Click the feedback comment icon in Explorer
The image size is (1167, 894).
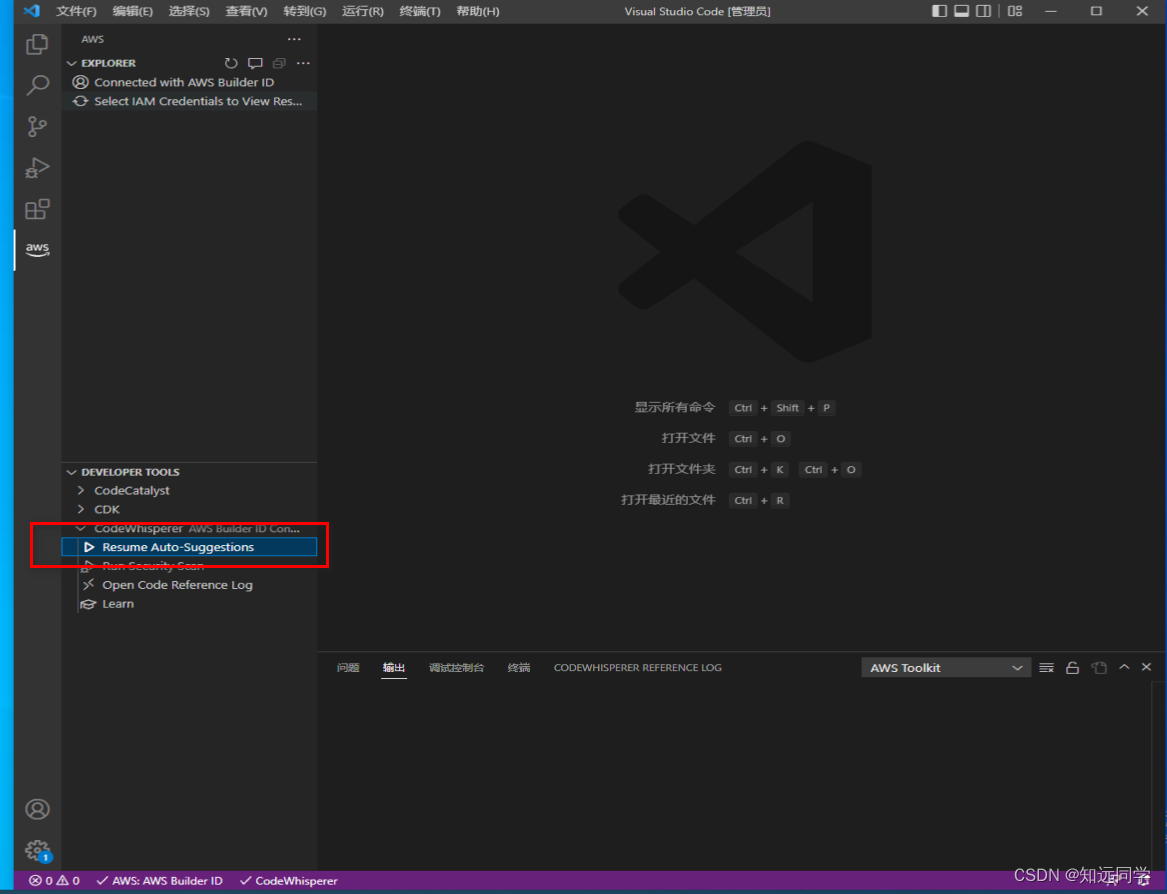(255, 63)
